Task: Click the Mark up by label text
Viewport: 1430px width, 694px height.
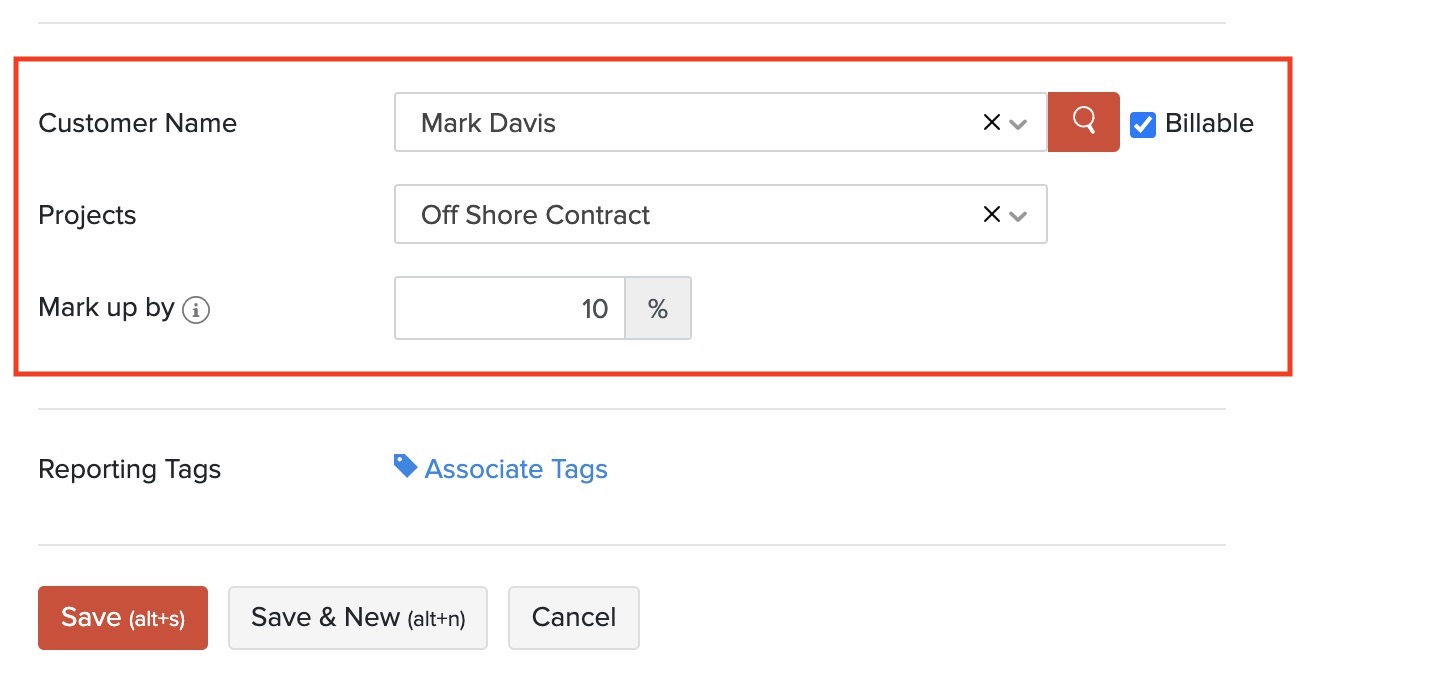Action: pyautogui.click(x=106, y=308)
